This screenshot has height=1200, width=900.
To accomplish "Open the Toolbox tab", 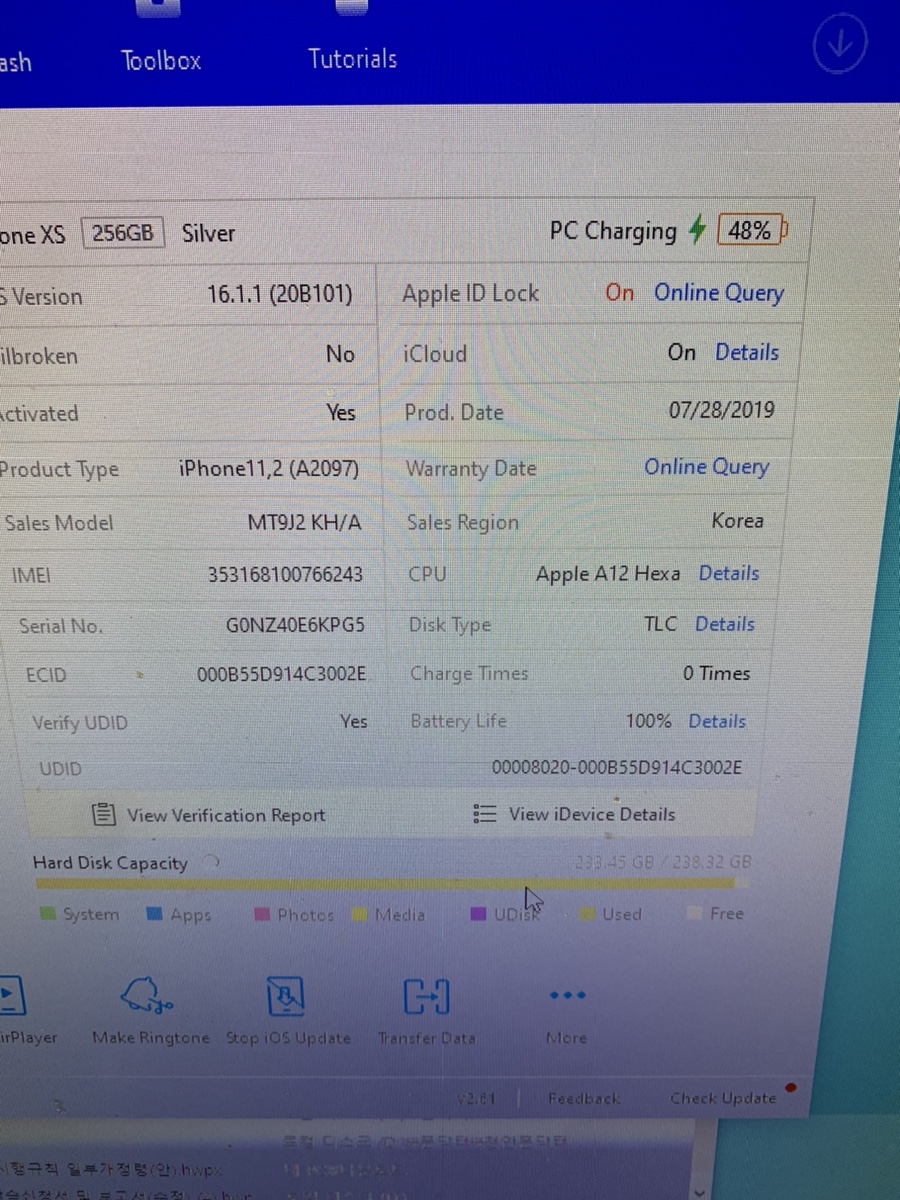I will coord(161,60).
